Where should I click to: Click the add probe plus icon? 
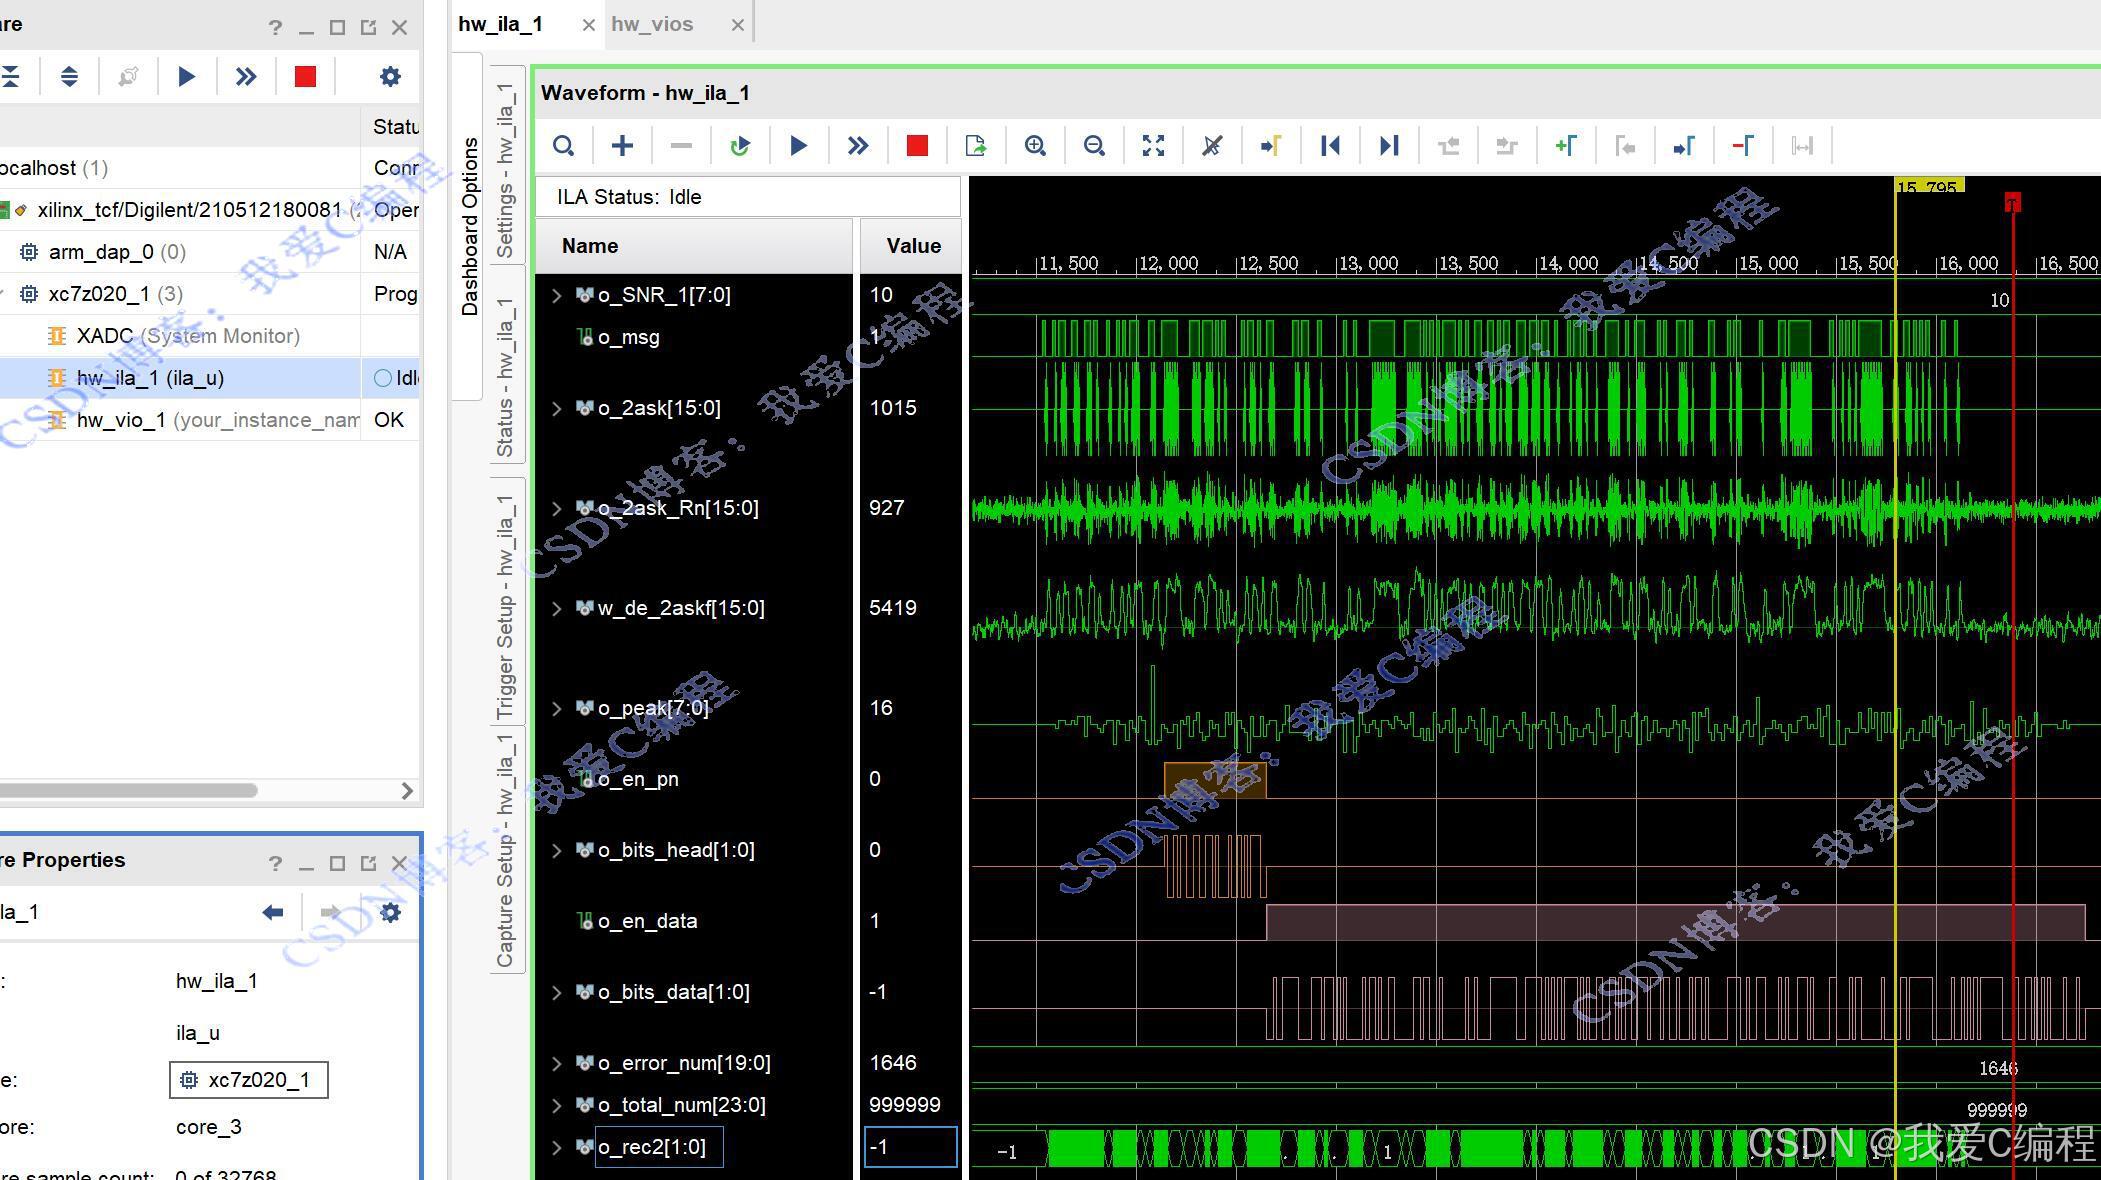622,146
